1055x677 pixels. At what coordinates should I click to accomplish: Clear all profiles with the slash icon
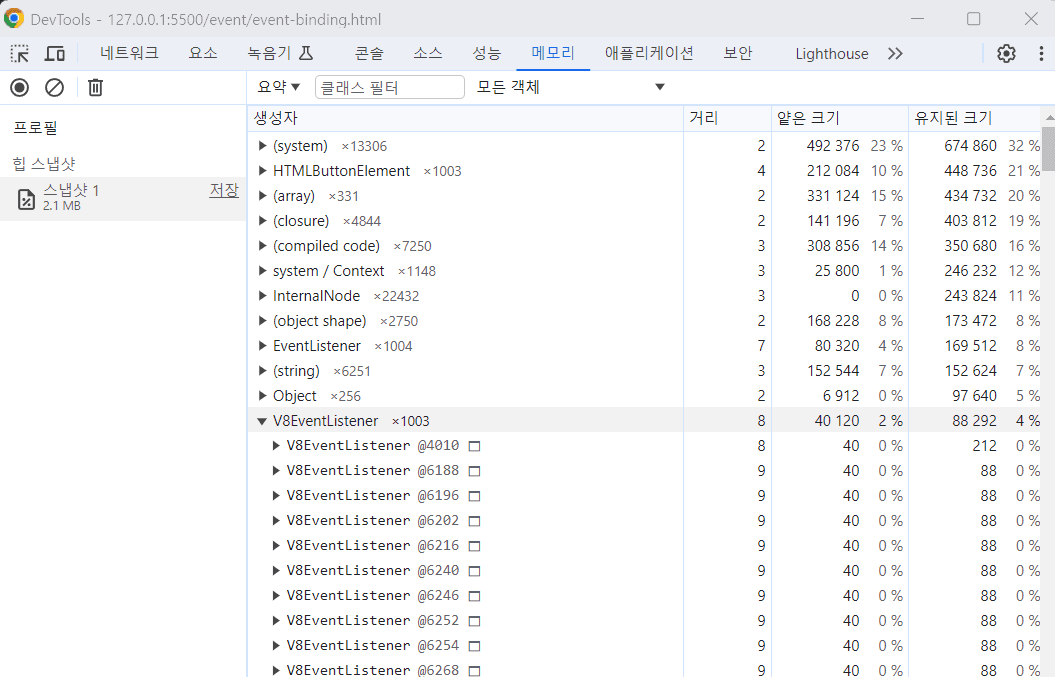pyautogui.click(x=54, y=87)
